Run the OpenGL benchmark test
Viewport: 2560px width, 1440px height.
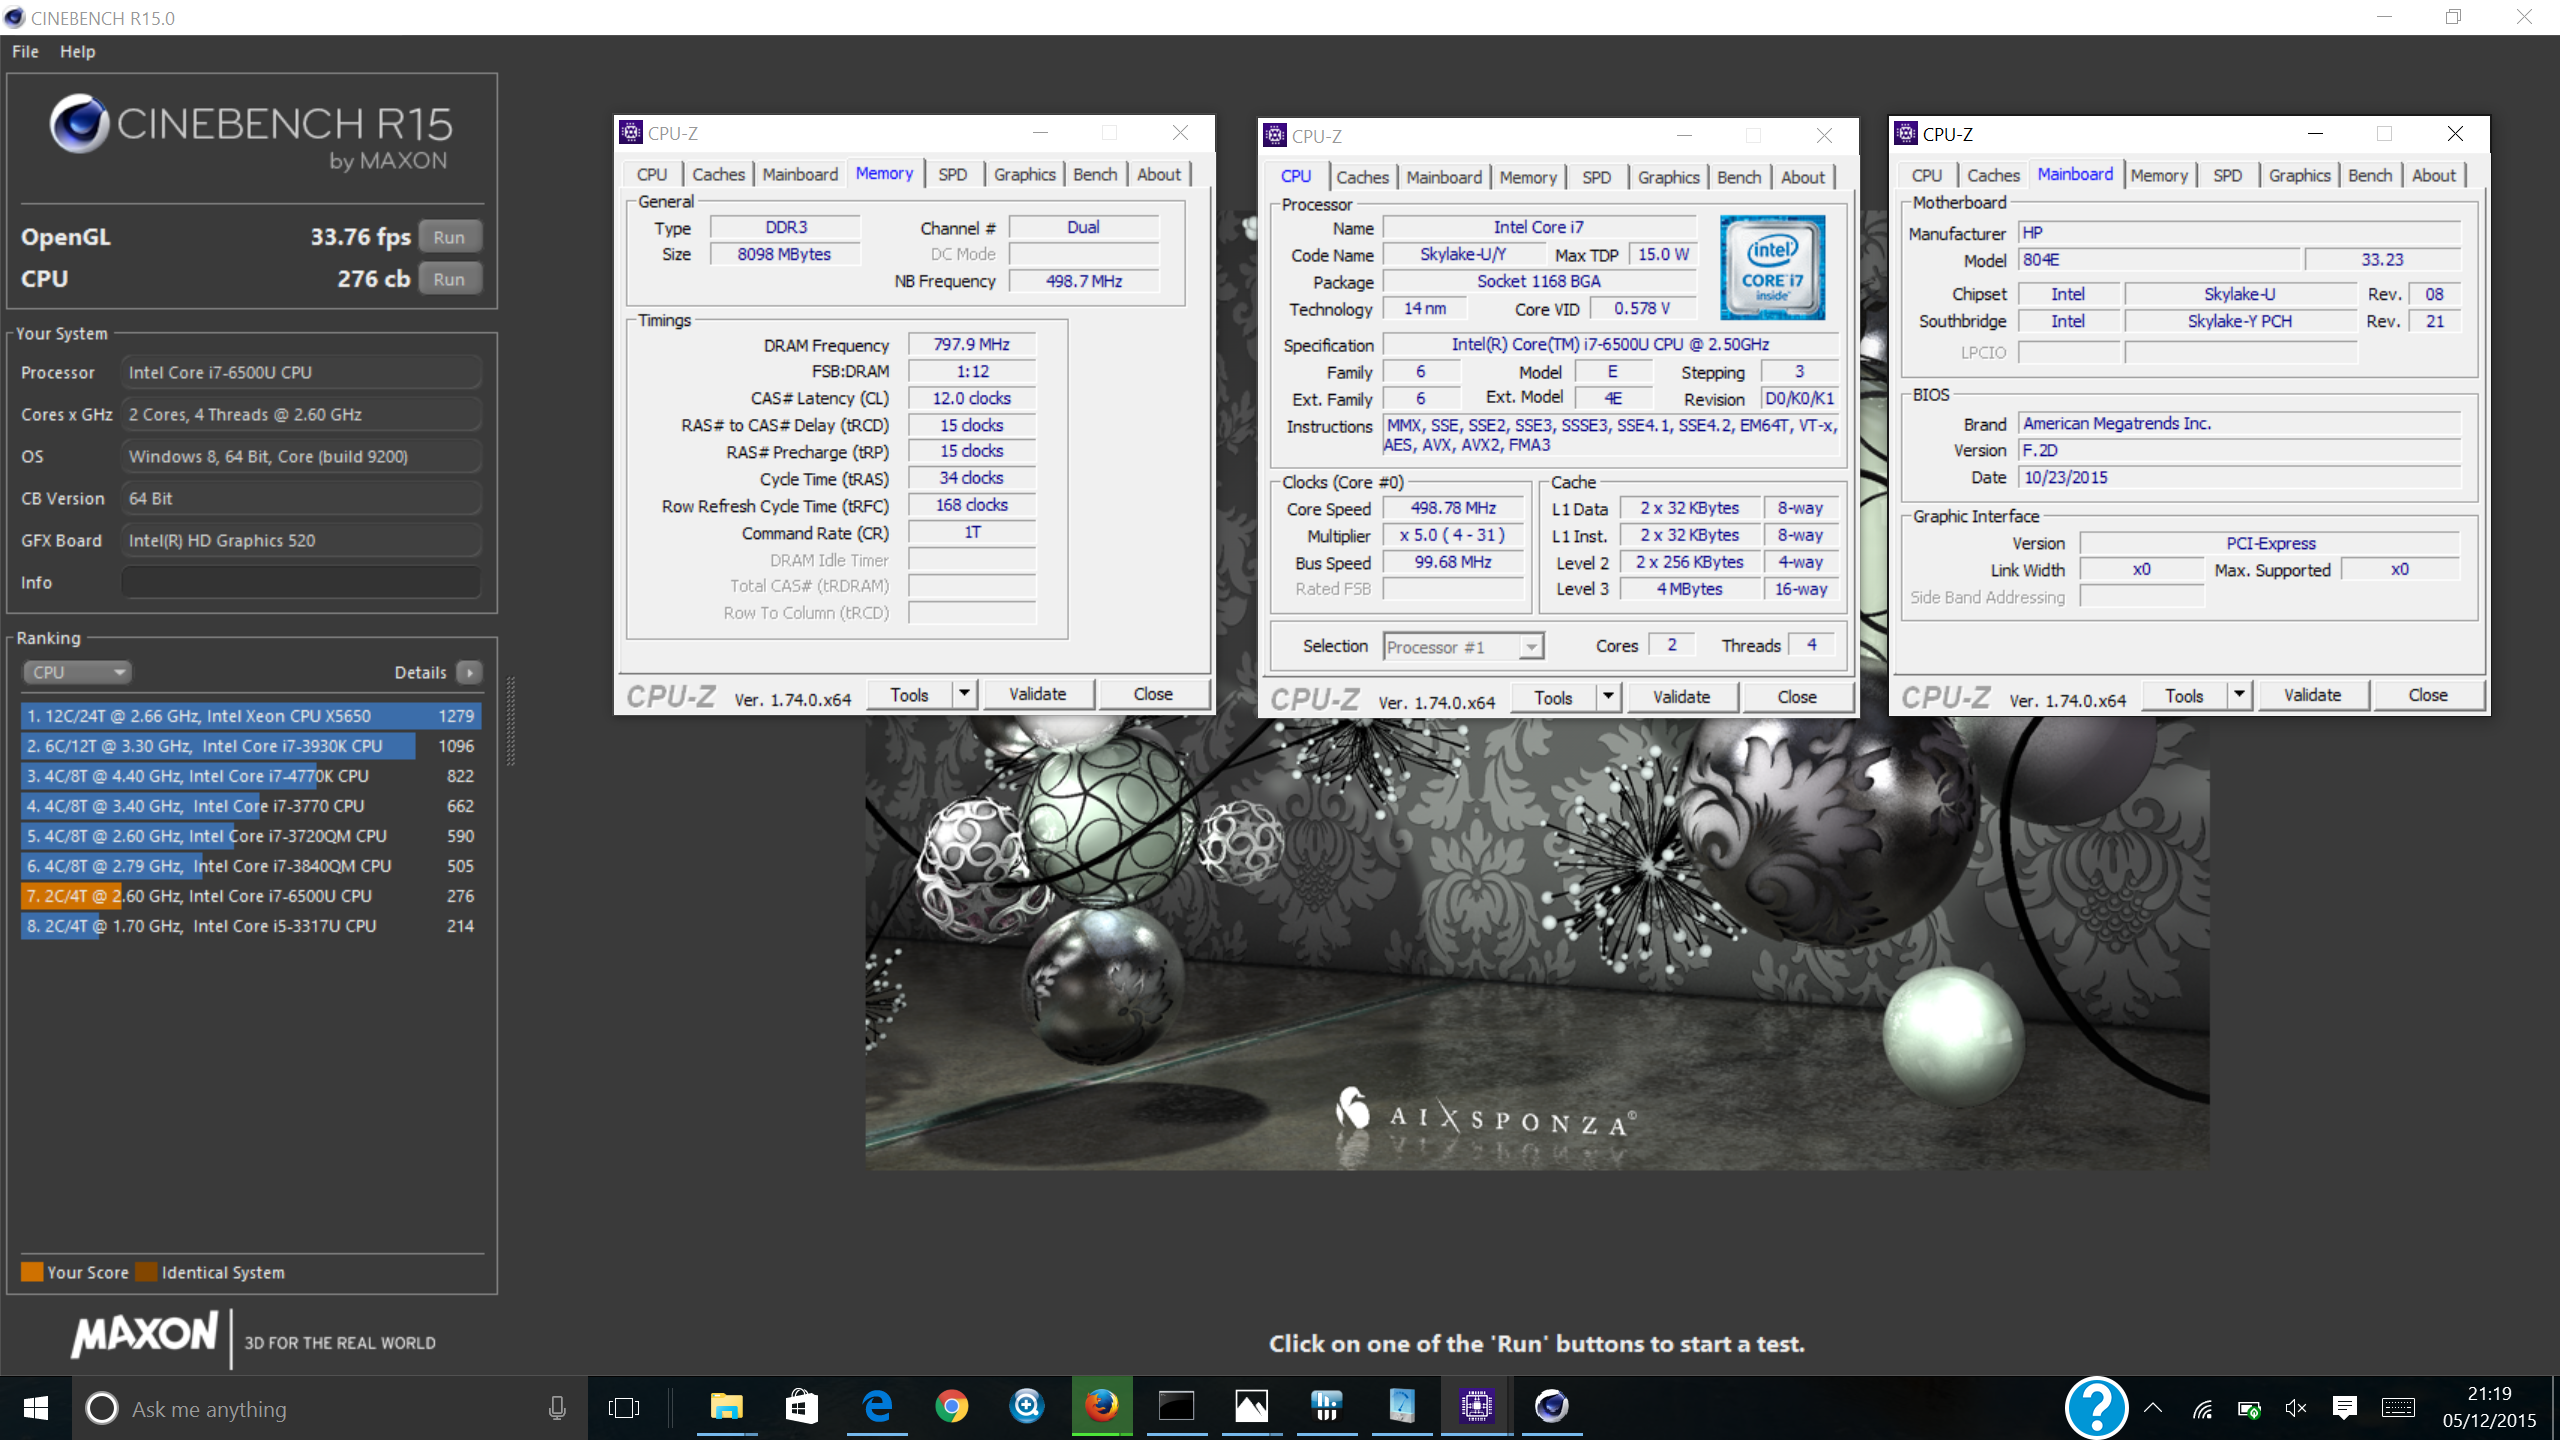click(449, 237)
